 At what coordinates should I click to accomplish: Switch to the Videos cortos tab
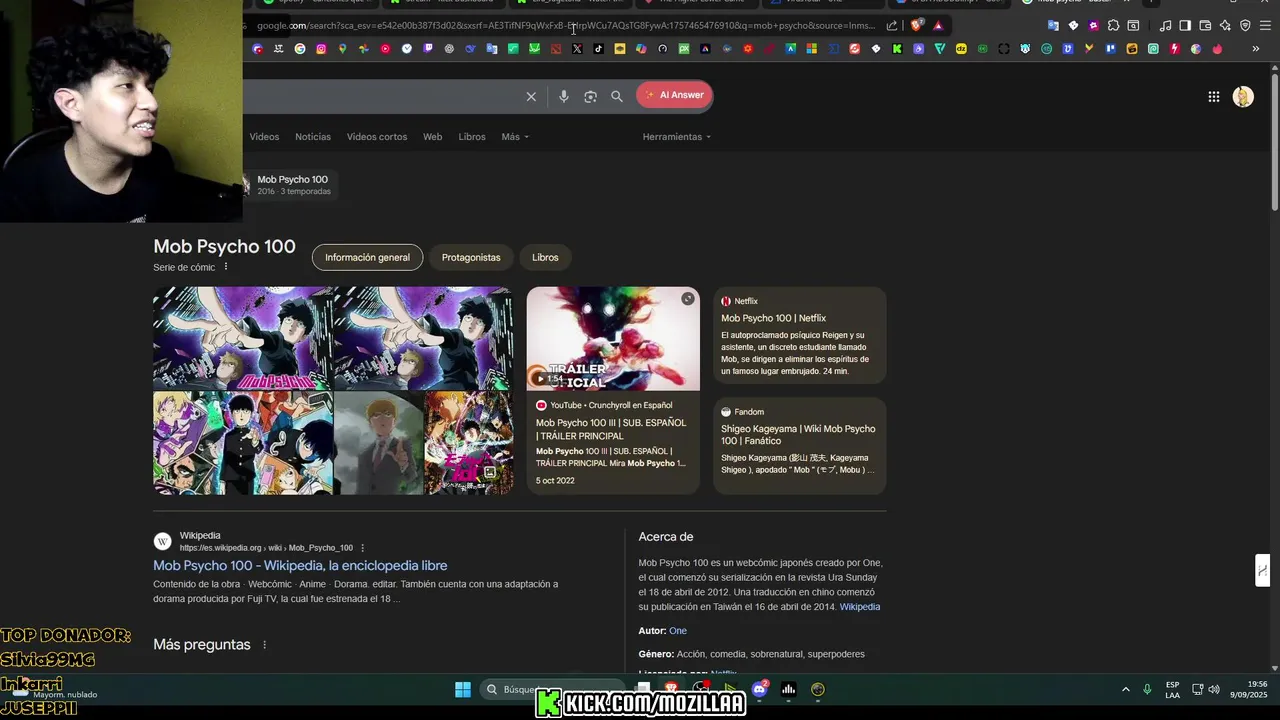coord(377,137)
